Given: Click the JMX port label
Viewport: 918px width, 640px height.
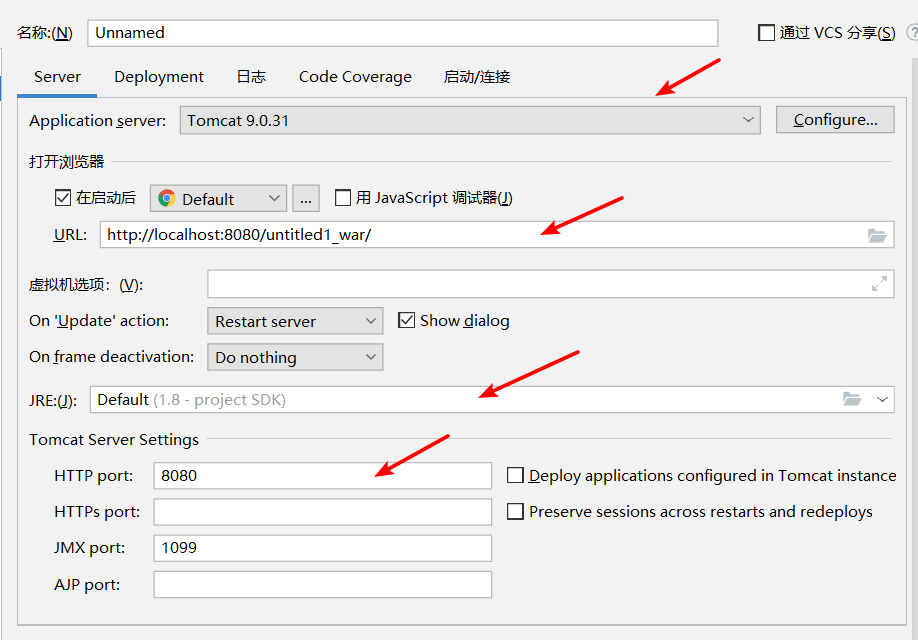Looking at the screenshot, I should (x=90, y=548).
